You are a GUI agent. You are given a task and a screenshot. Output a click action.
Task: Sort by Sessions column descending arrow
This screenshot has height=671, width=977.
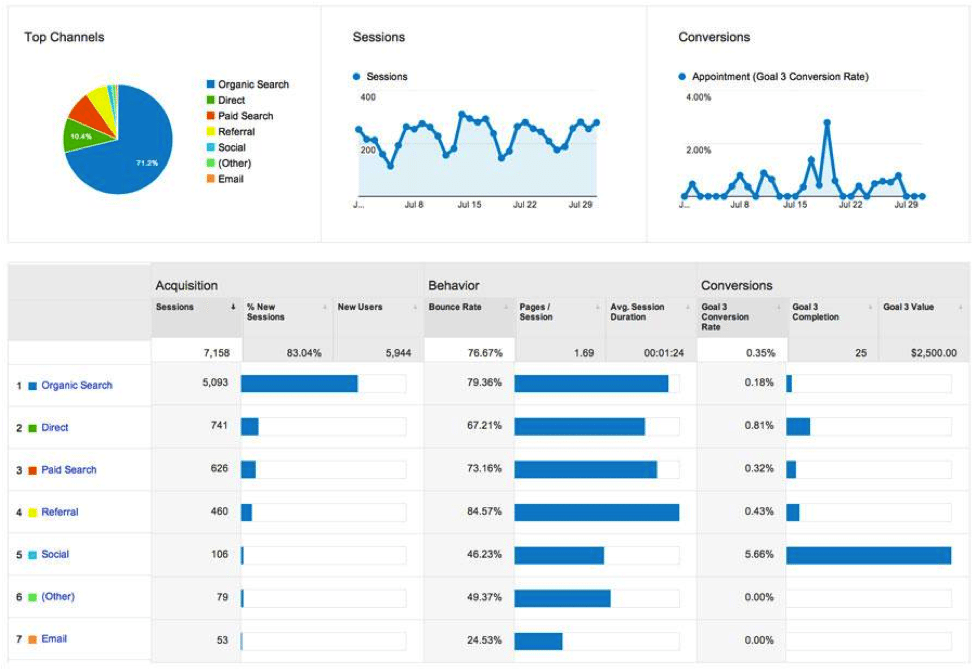click(233, 307)
